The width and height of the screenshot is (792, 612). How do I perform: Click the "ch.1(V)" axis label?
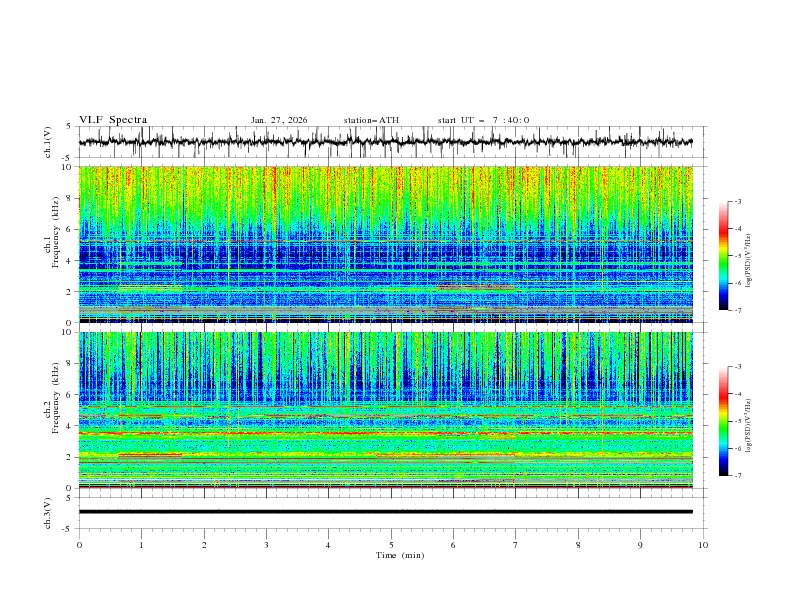(x=48, y=142)
